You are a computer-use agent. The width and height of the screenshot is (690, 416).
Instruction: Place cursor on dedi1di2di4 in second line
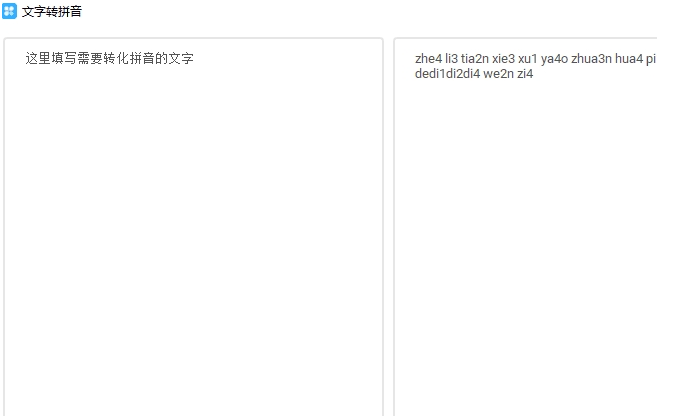click(447, 74)
